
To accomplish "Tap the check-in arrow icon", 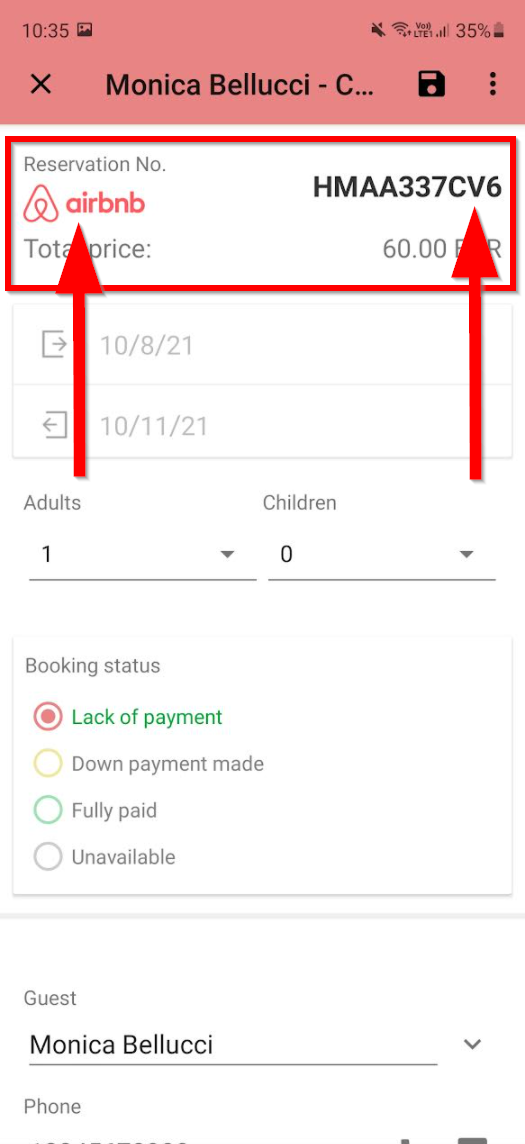I will 55,344.
